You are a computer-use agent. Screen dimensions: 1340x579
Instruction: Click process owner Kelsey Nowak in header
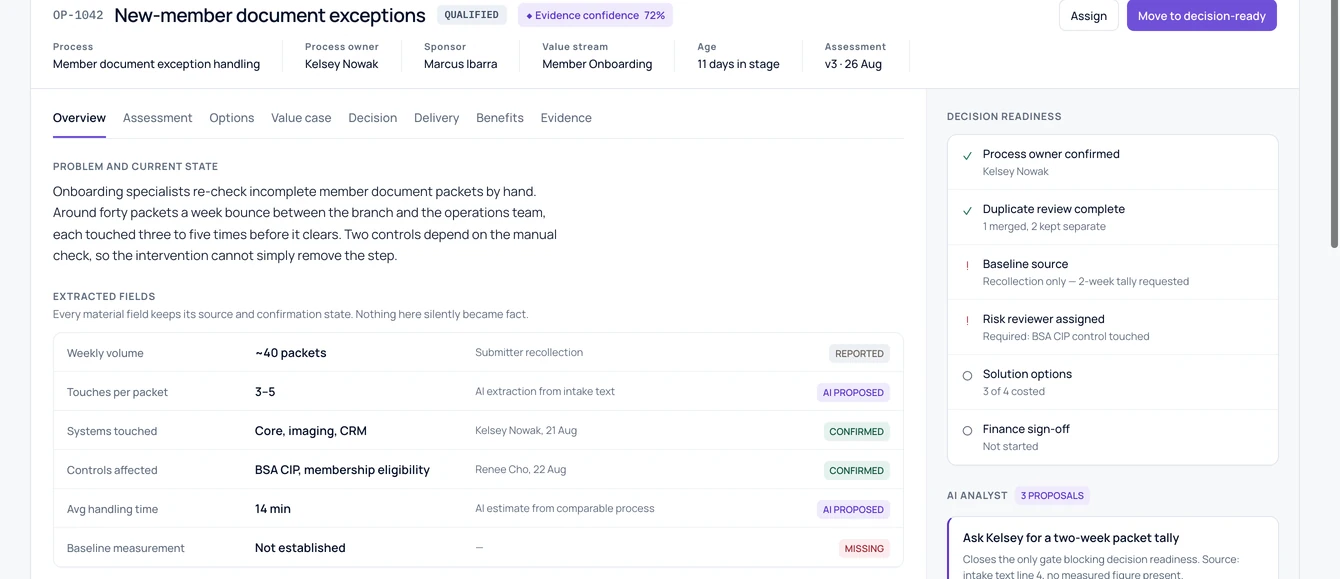[x=341, y=64]
